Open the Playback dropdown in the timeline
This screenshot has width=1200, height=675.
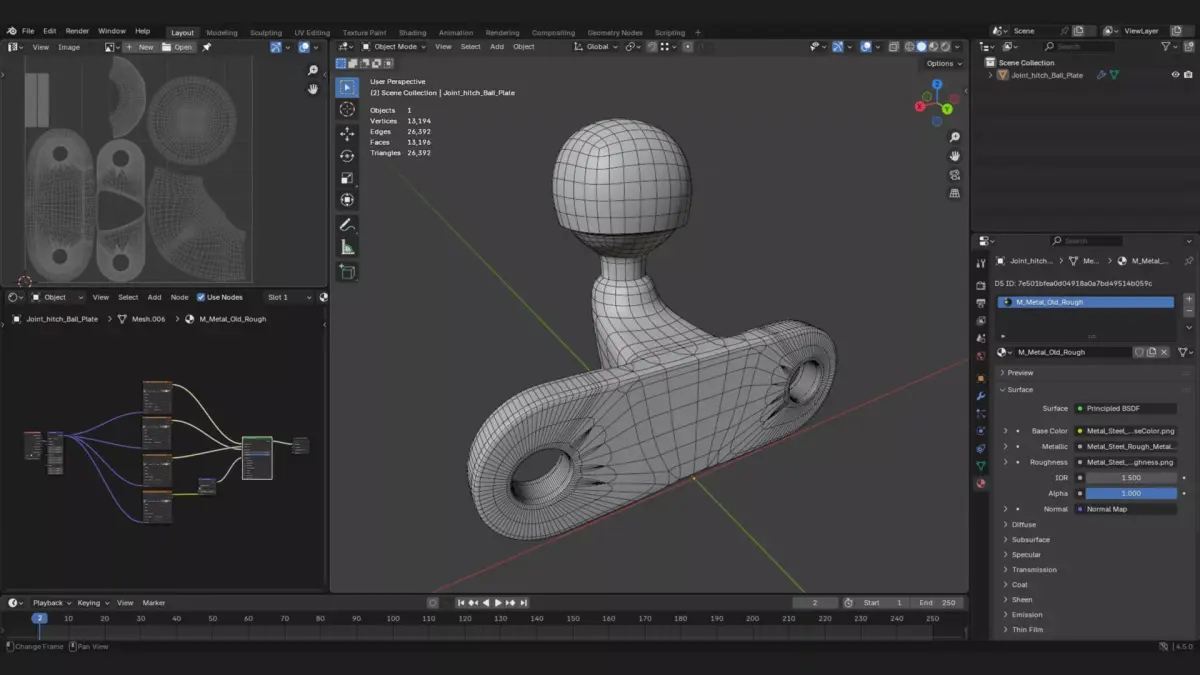tap(51, 603)
